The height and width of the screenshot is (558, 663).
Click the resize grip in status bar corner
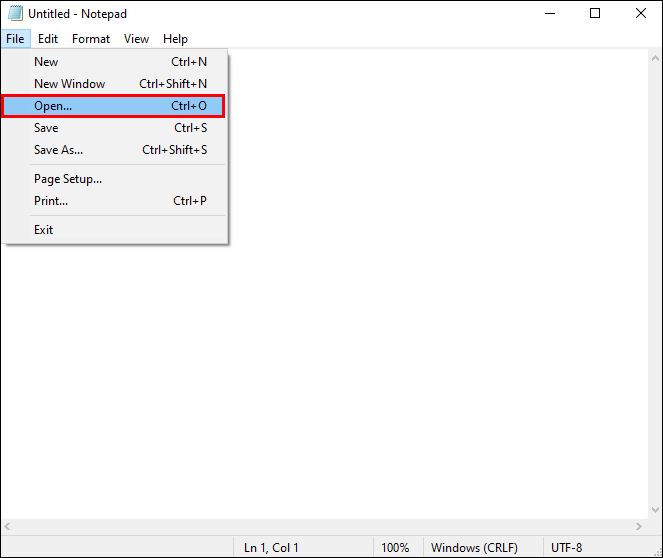coord(658,552)
